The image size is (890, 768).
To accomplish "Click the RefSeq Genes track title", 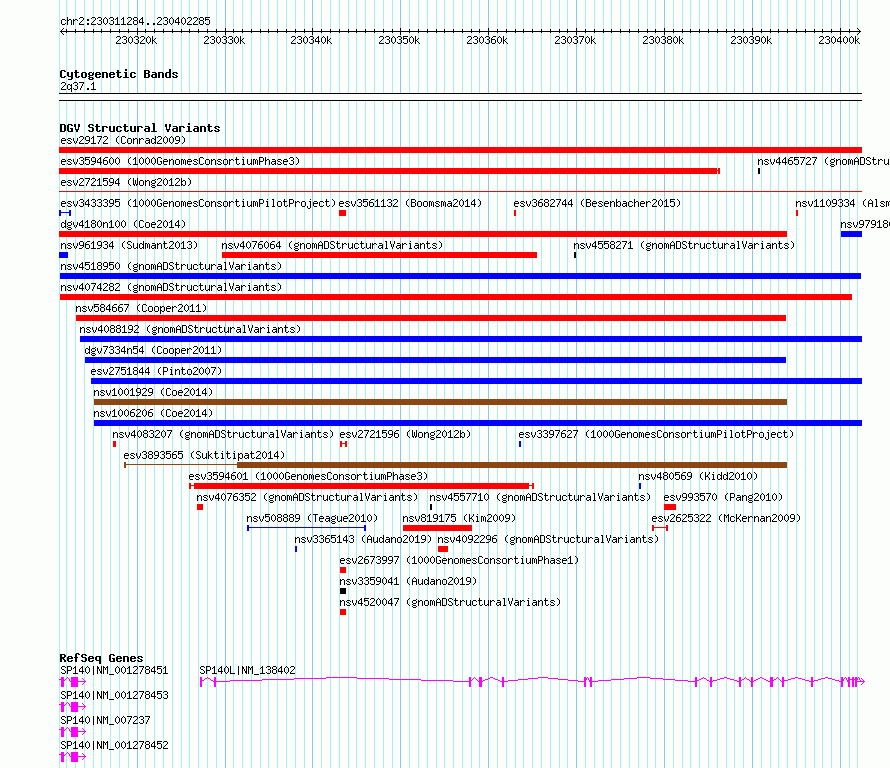I will pyautogui.click(x=101, y=658).
